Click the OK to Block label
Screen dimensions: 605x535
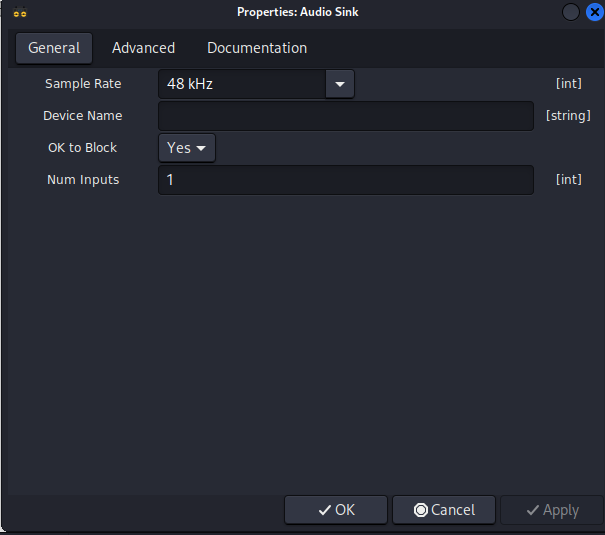(82, 148)
